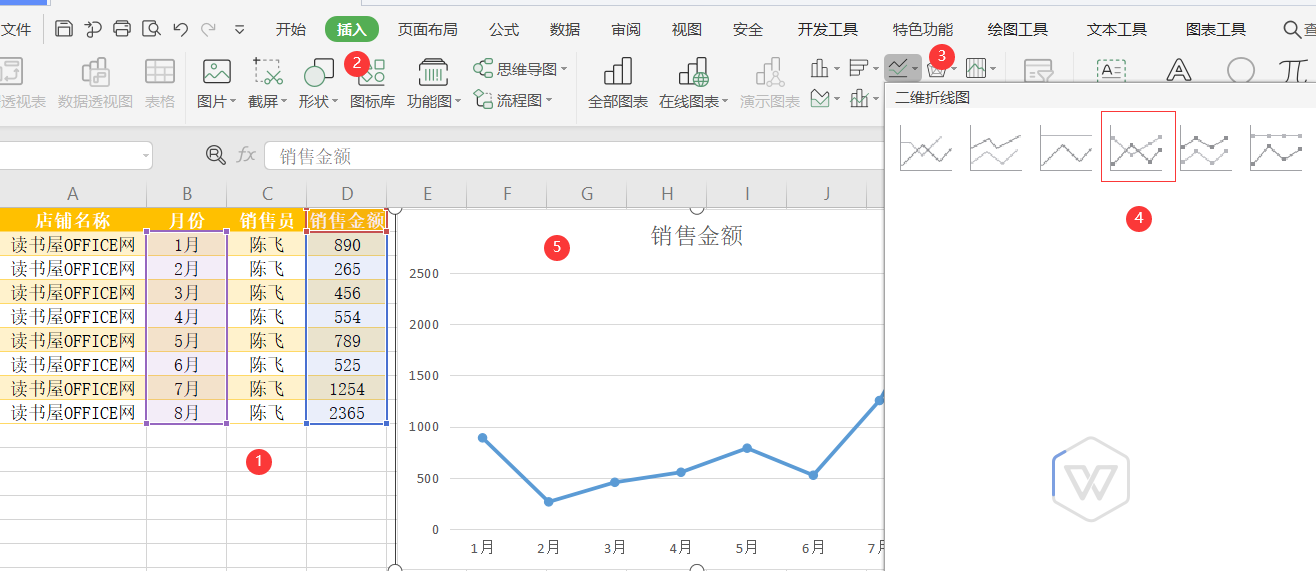The height and width of the screenshot is (571, 1316).
Task: Open the Name Box dropdown arrow
Action: [146, 155]
